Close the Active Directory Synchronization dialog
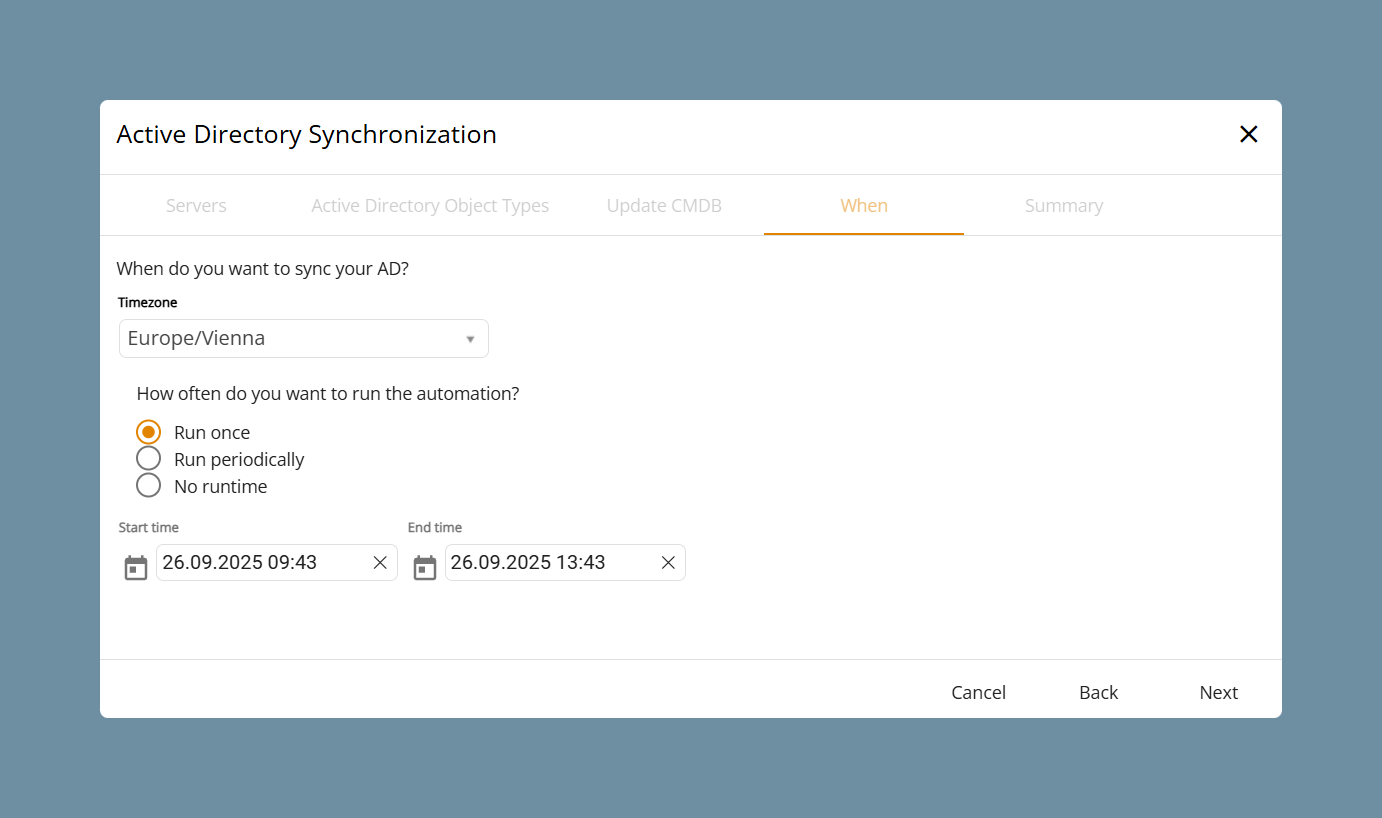 pos(1249,134)
